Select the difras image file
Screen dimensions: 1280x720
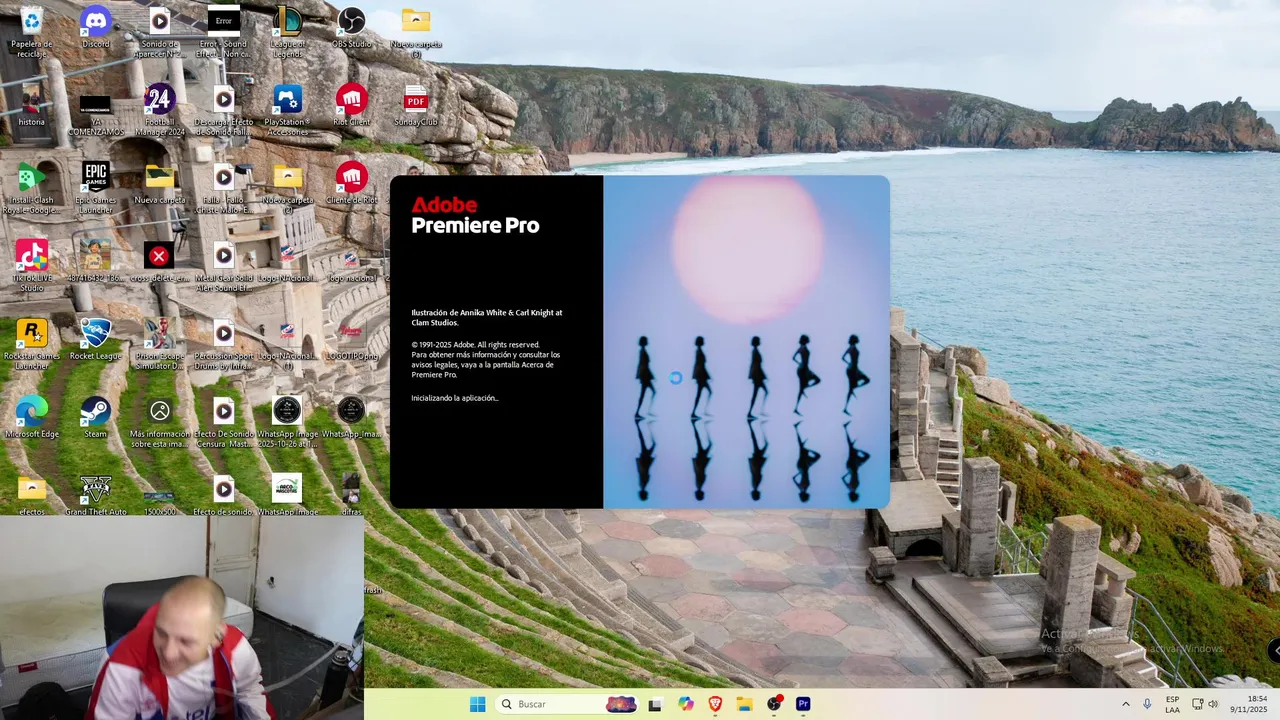351,495
